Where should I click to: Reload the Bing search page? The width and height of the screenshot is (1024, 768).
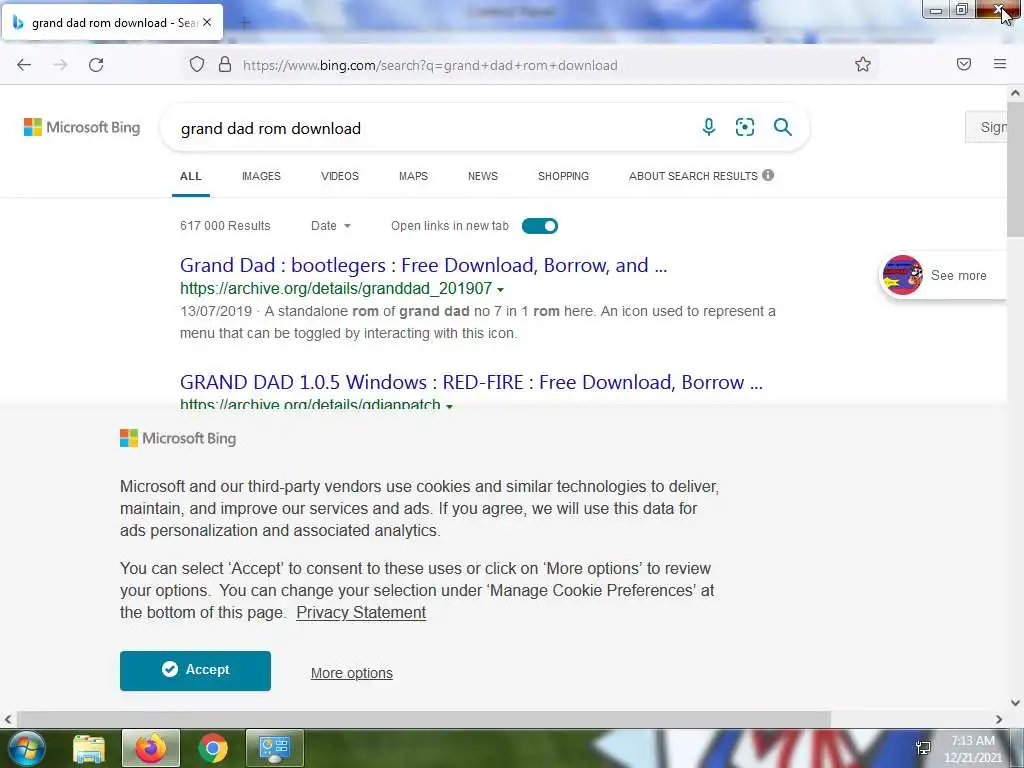96,65
